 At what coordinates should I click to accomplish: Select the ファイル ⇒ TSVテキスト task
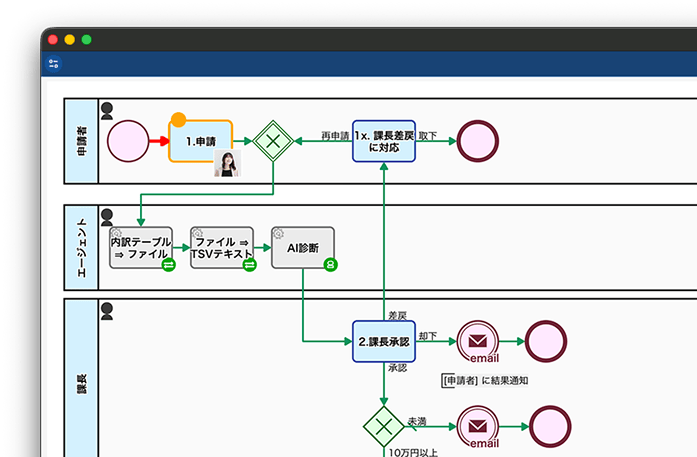(222, 248)
